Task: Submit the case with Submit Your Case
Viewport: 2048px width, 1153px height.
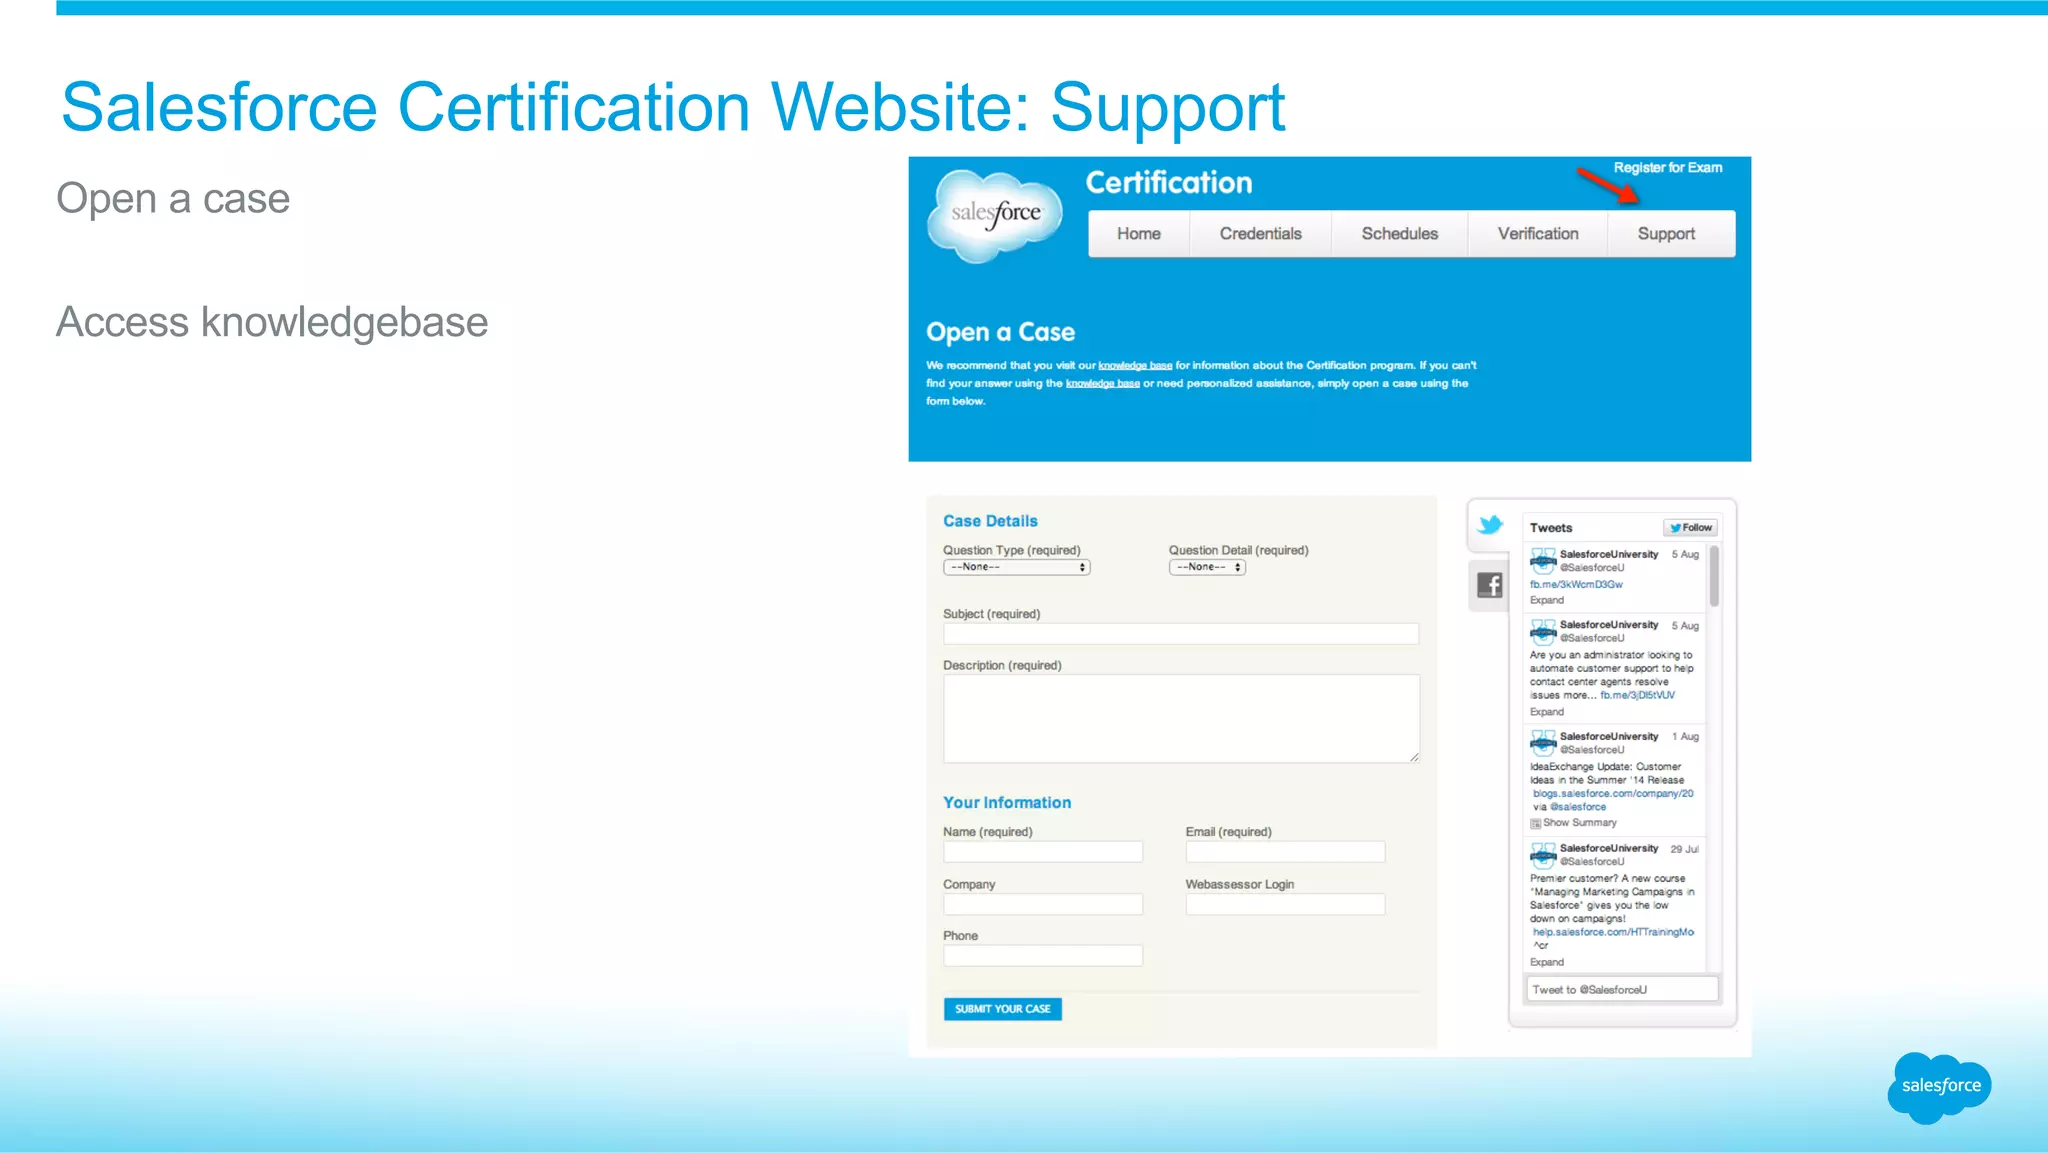Action: pos(1002,1009)
